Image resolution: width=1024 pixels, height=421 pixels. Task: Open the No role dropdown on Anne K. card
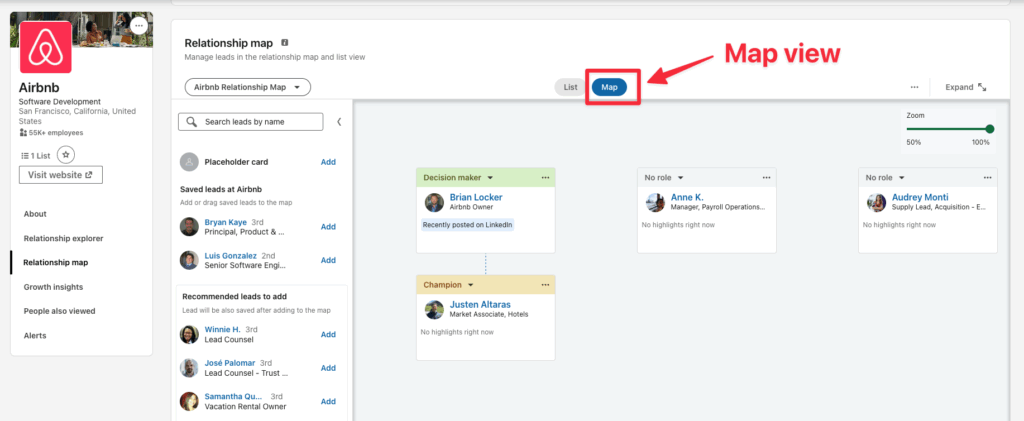[664, 178]
